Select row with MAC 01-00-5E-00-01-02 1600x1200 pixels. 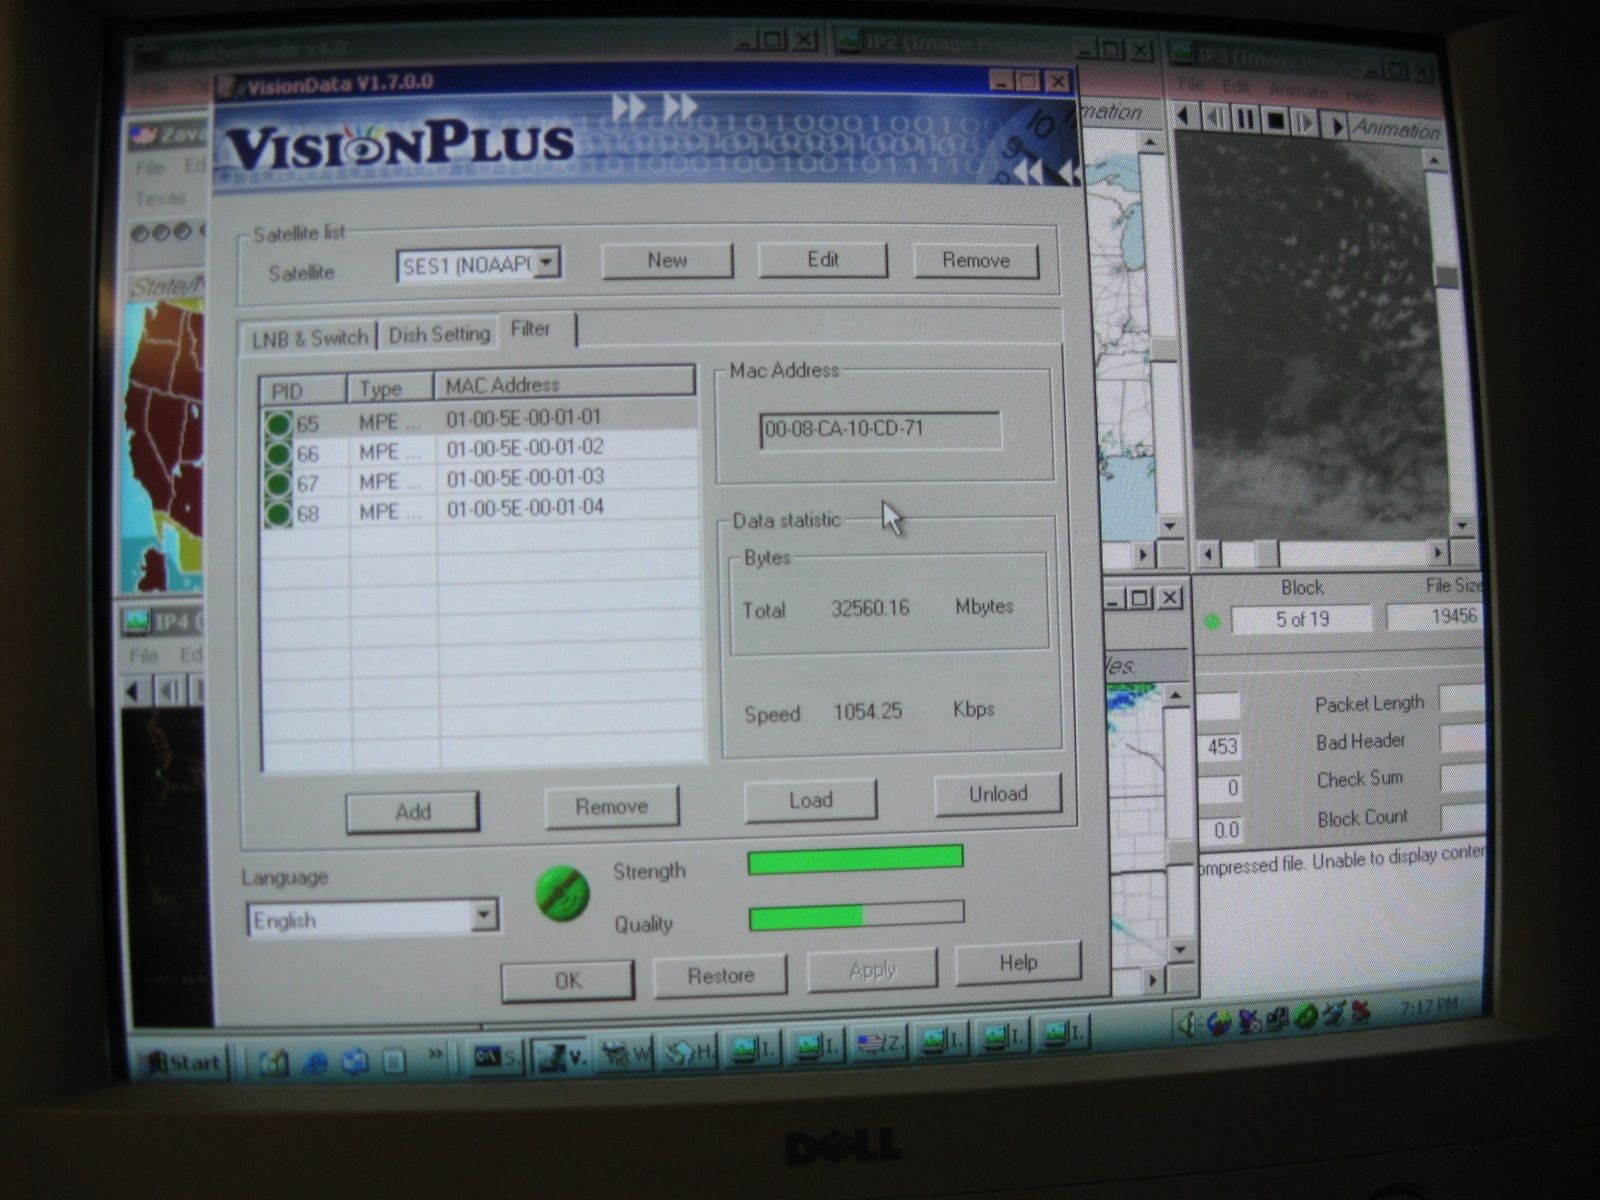(479, 449)
